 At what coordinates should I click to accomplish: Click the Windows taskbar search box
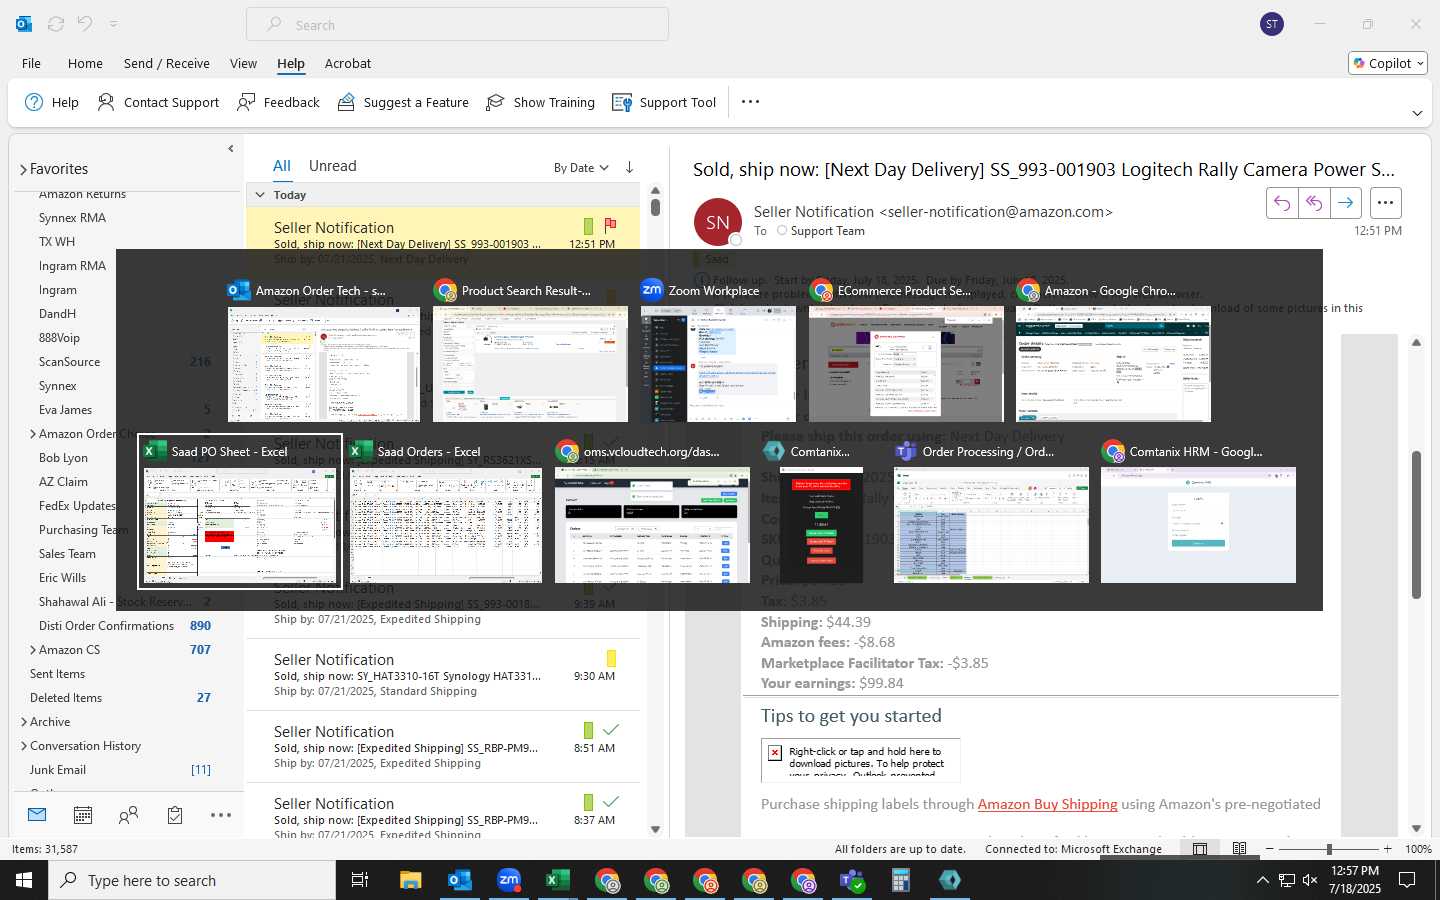tap(192, 880)
